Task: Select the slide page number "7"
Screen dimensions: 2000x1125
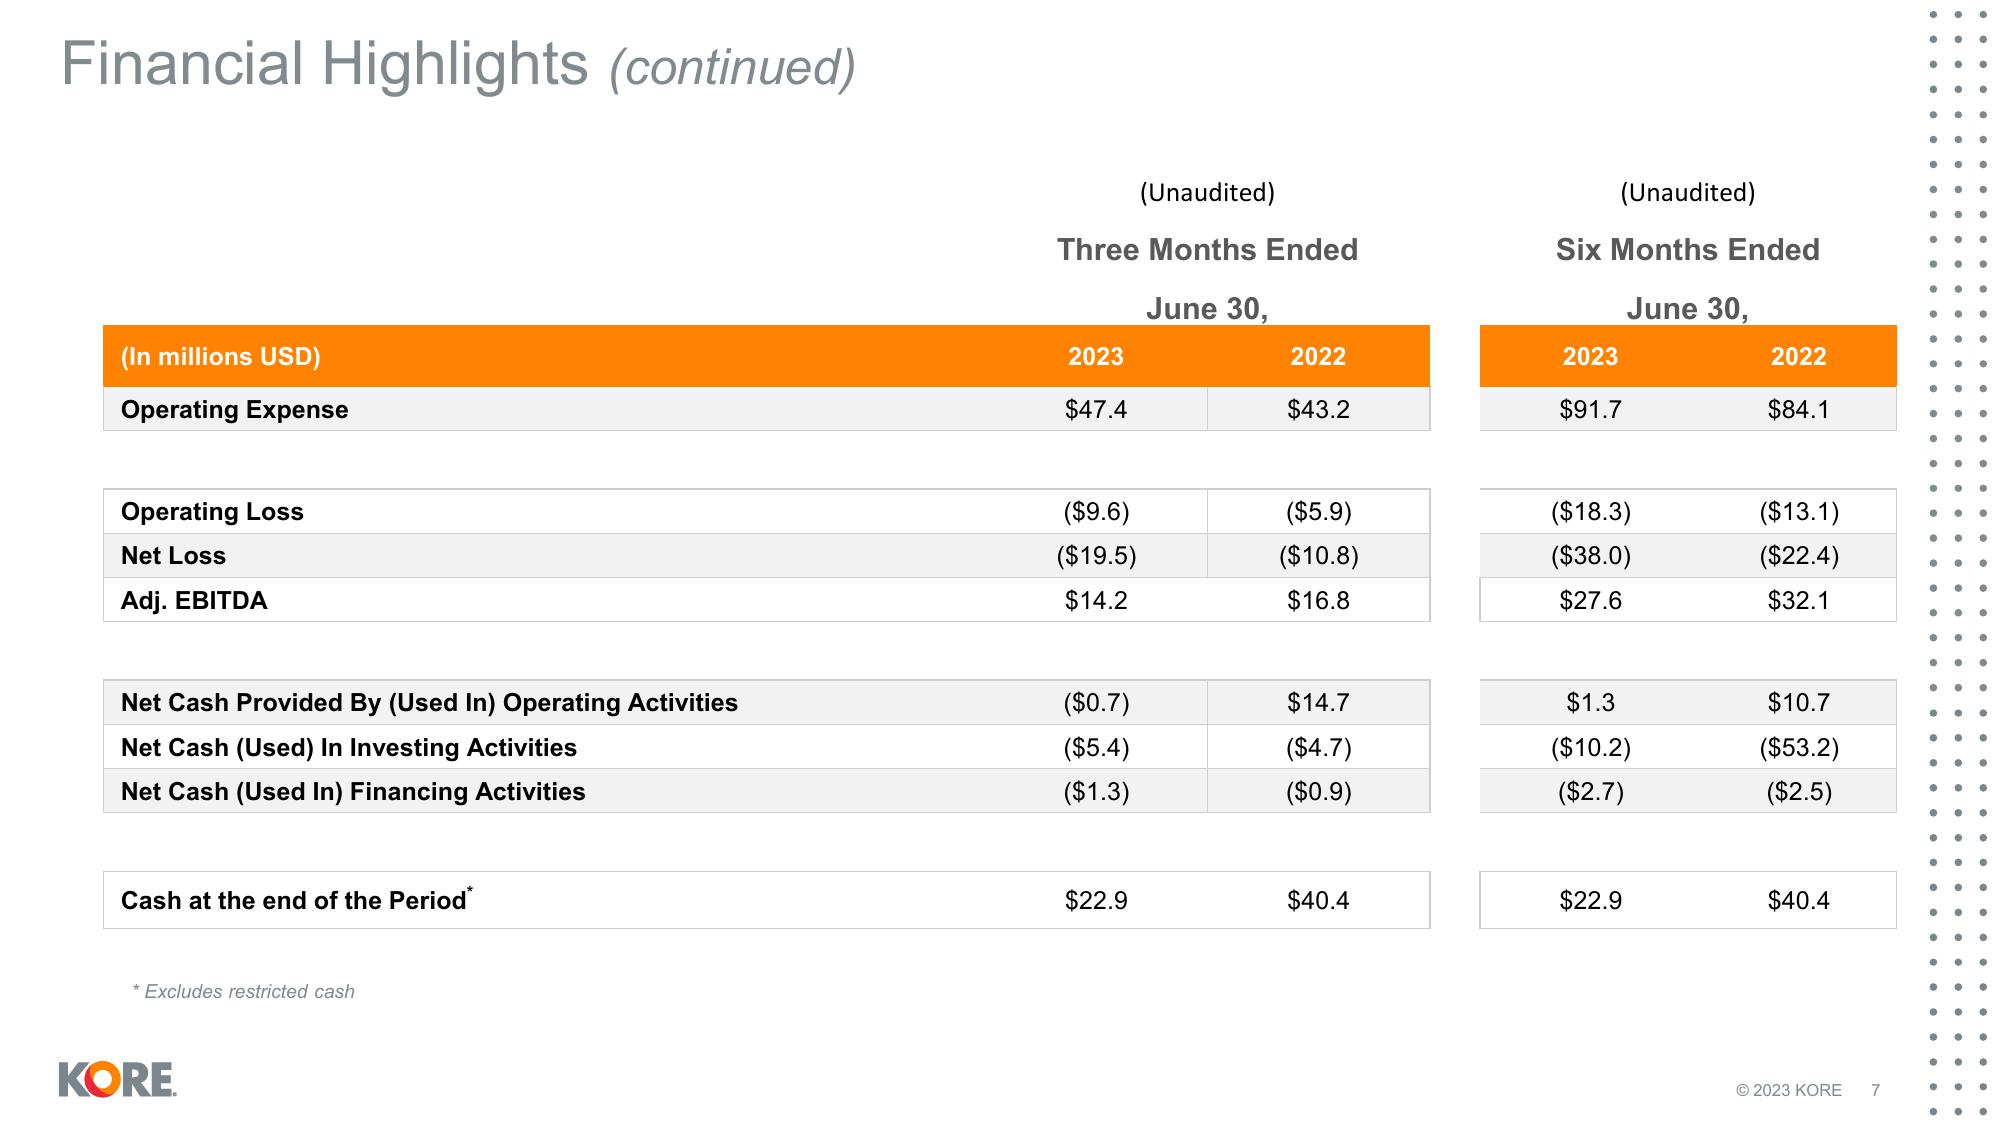Action: [x=1875, y=1090]
